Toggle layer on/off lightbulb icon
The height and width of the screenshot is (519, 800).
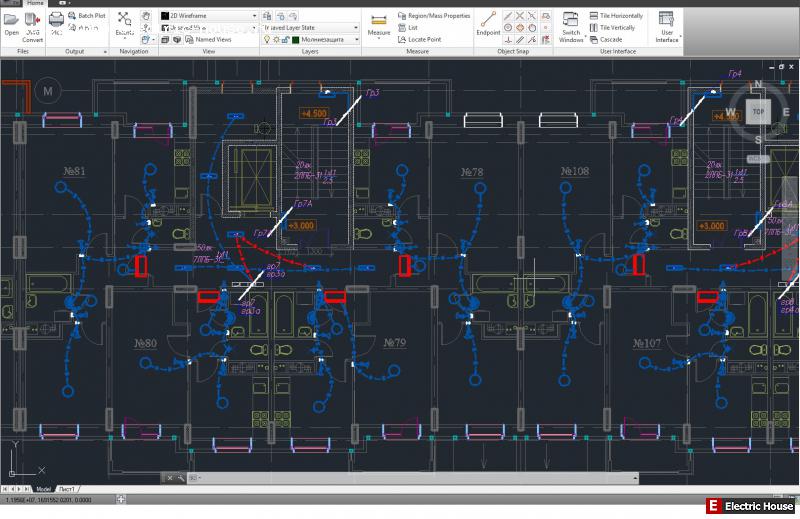tap(266, 40)
